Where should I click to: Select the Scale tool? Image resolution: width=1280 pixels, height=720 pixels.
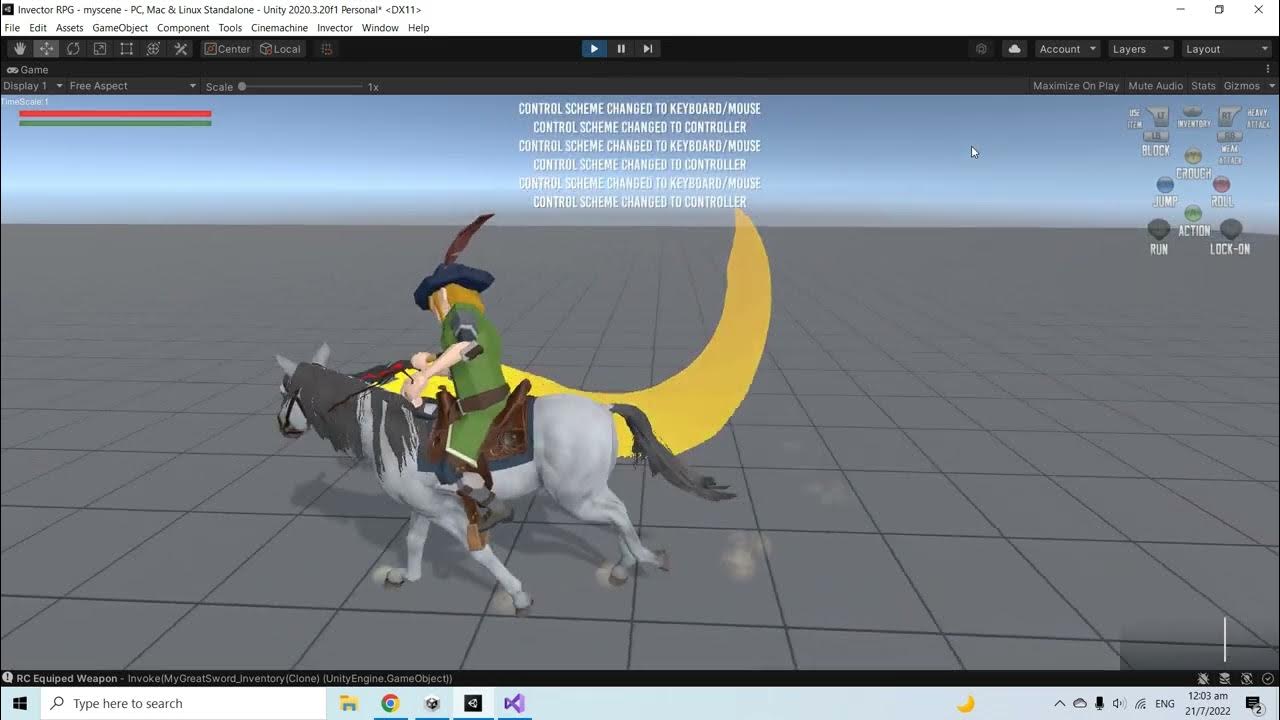click(100, 49)
